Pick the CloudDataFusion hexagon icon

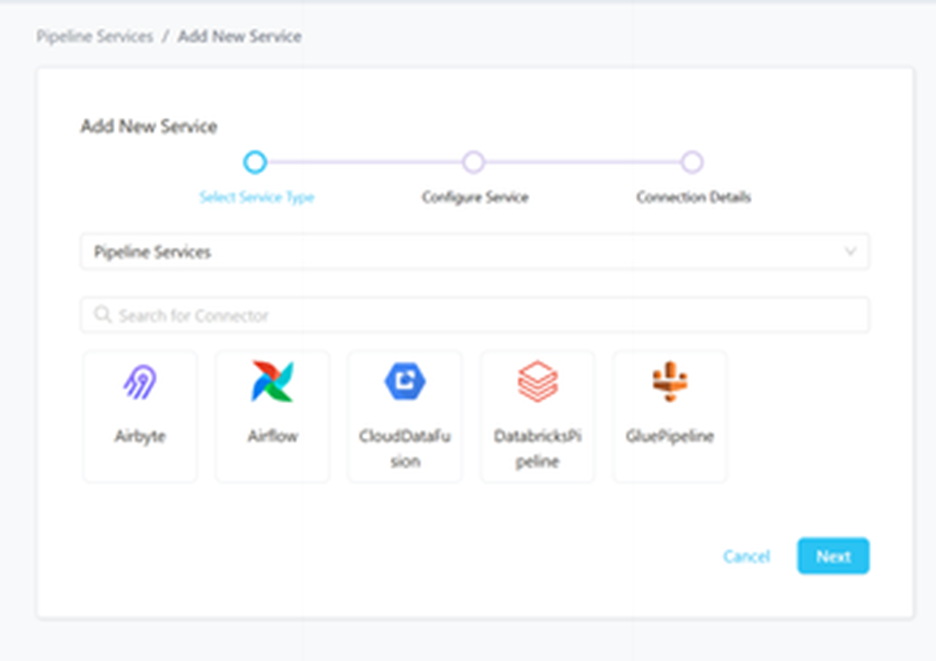pyautogui.click(x=405, y=381)
